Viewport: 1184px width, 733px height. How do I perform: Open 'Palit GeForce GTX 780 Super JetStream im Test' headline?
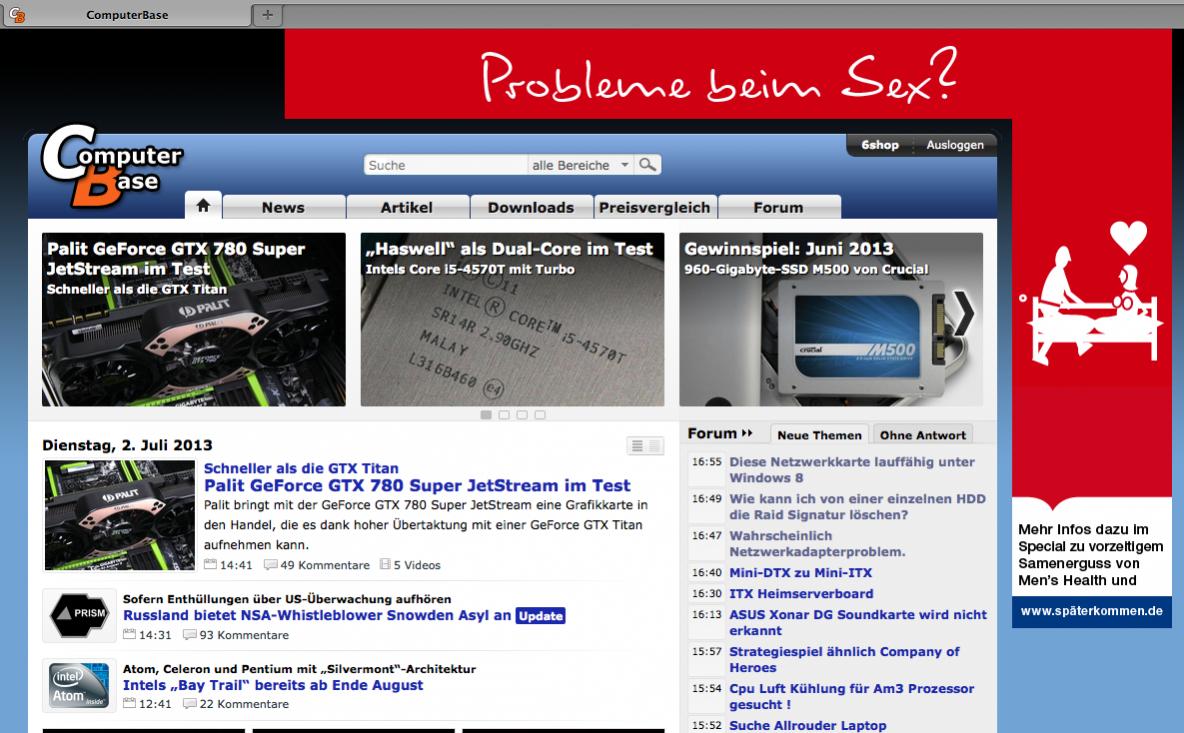point(418,485)
